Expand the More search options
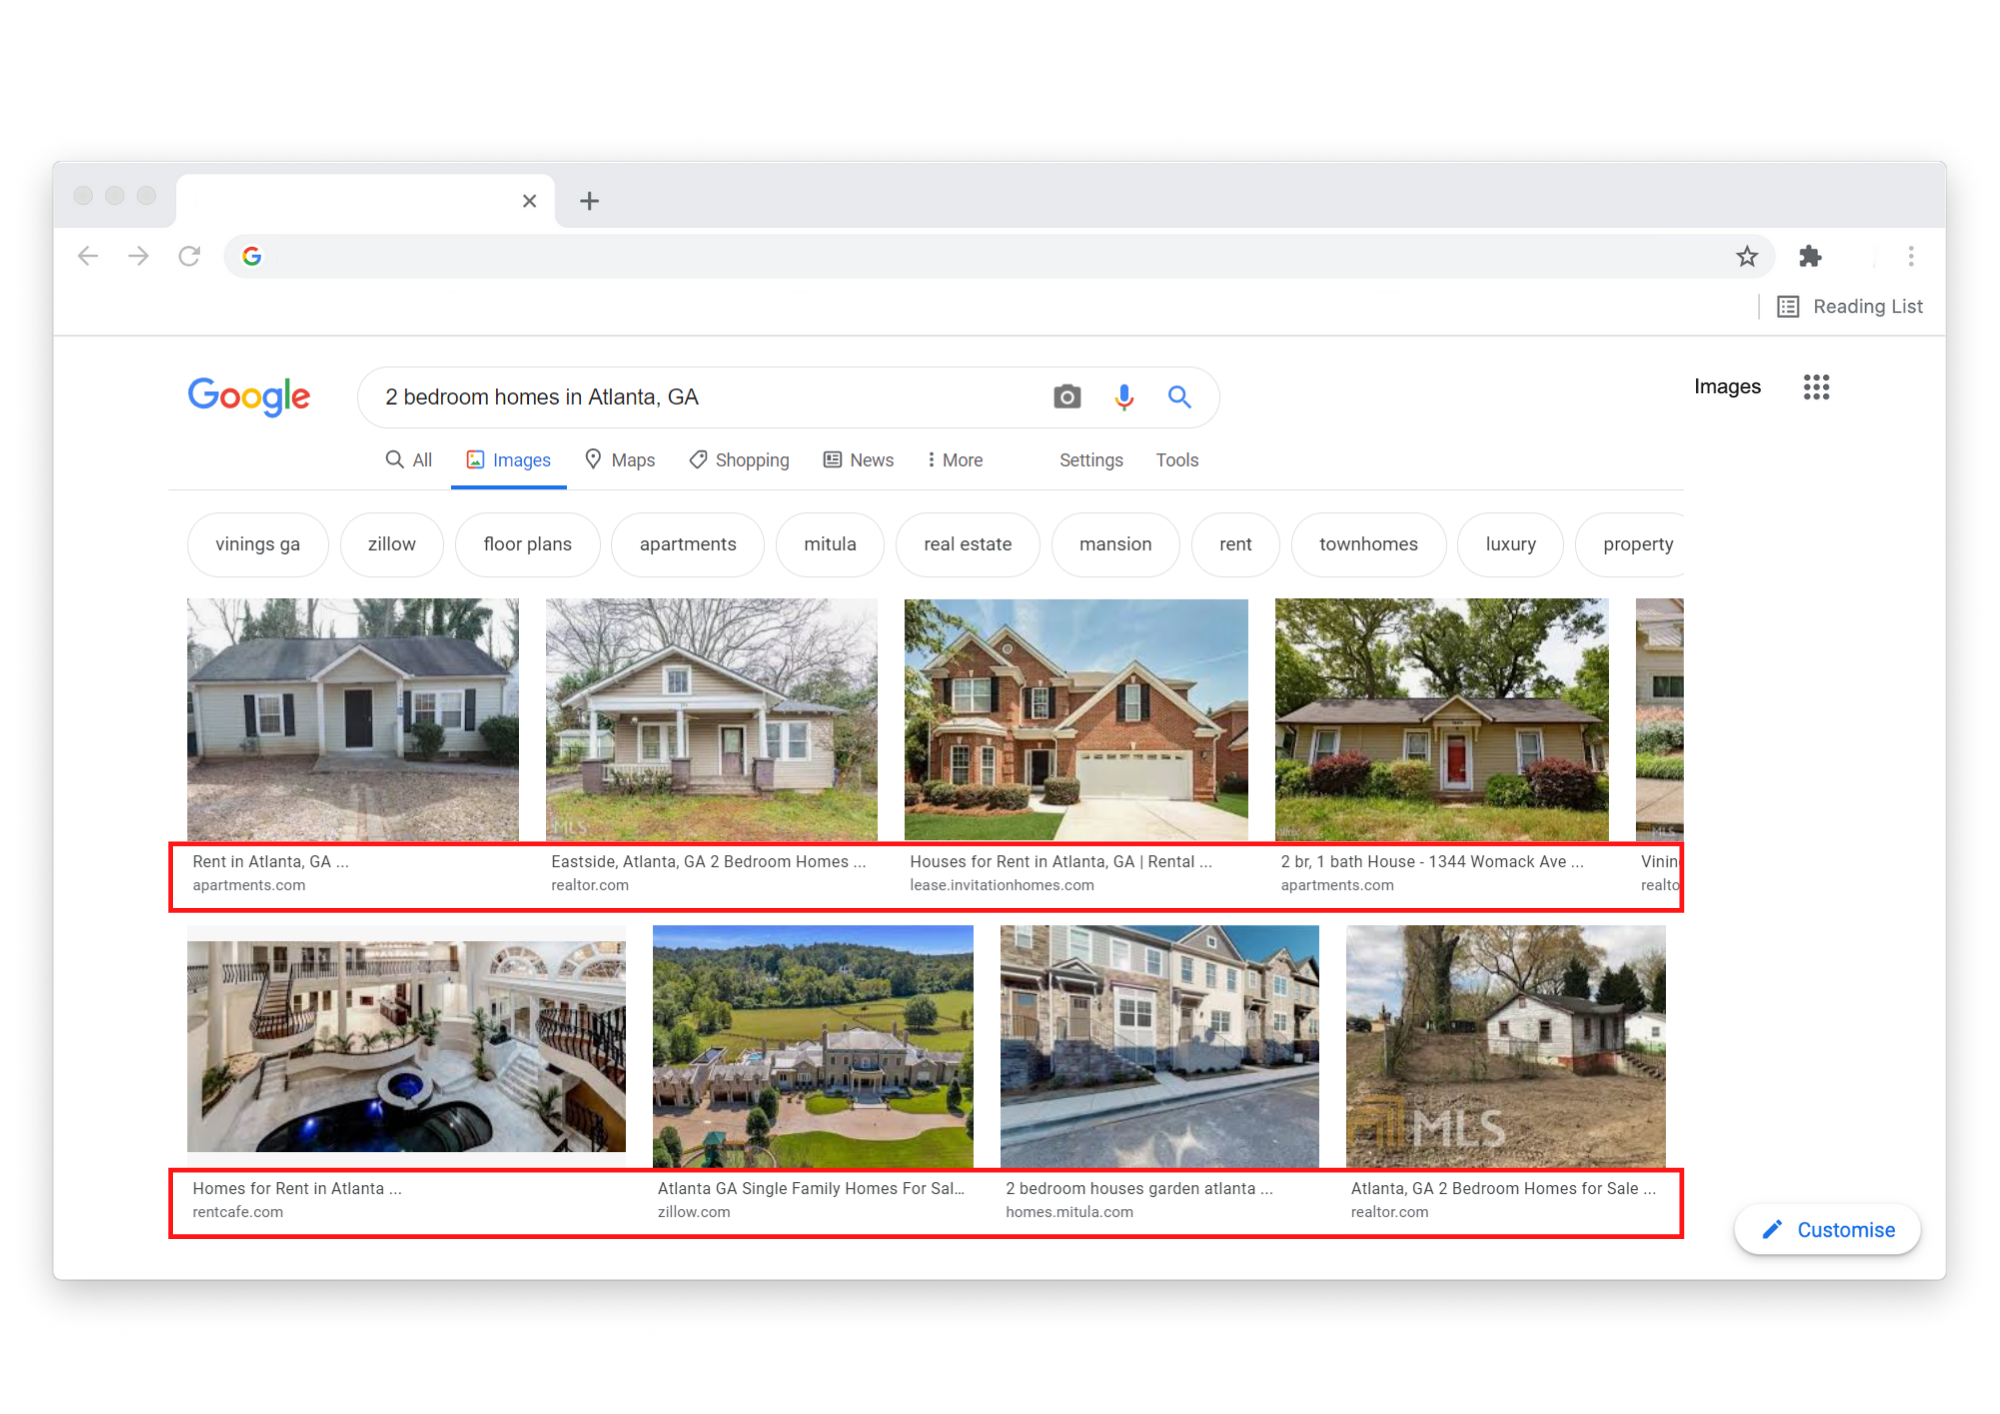The height and width of the screenshot is (1414, 2000). (955, 460)
